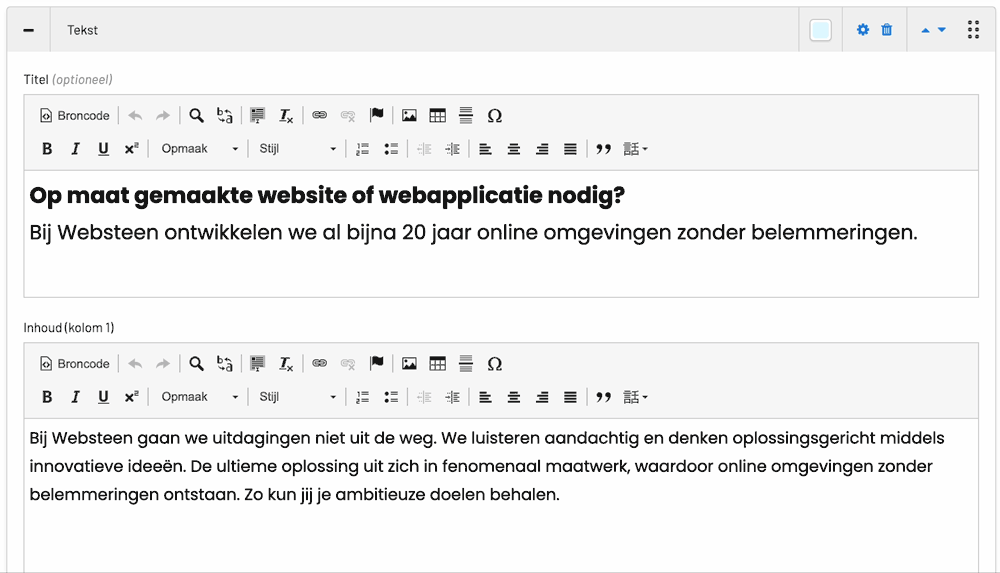Toggle superscript in Titel editor
This screenshot has height=573, width=1000.
coord(131,149)
